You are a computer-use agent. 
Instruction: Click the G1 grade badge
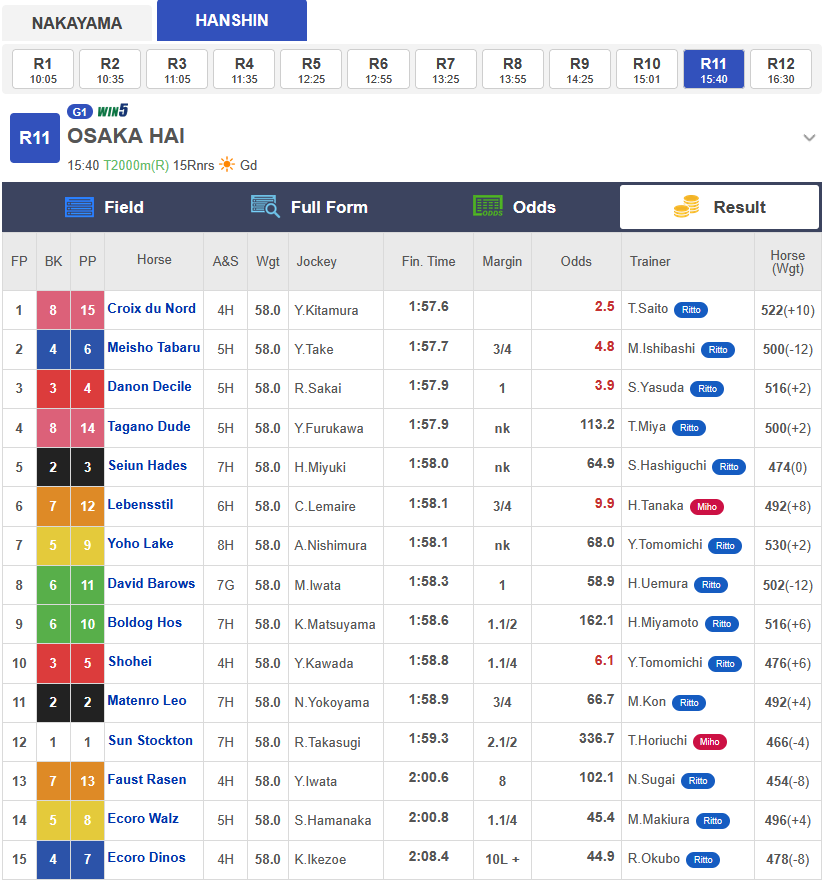tap(79, 112)
